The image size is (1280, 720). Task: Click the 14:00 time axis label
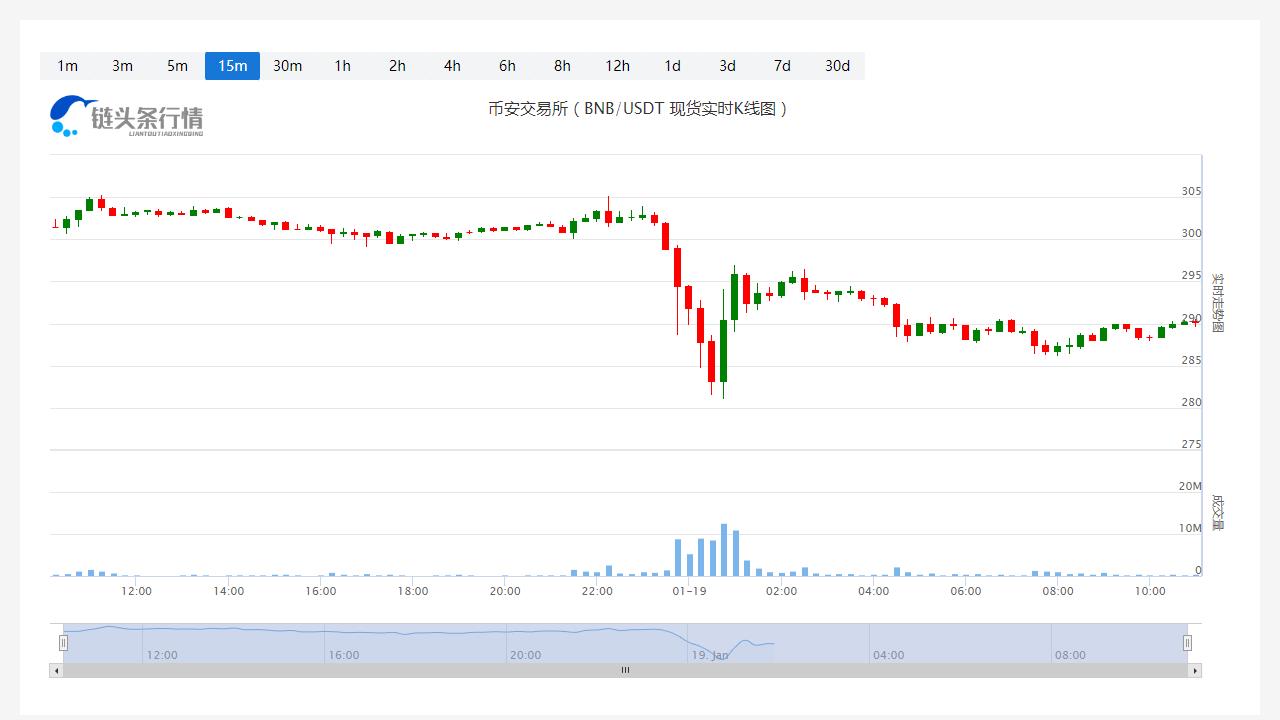click(228, 591)
